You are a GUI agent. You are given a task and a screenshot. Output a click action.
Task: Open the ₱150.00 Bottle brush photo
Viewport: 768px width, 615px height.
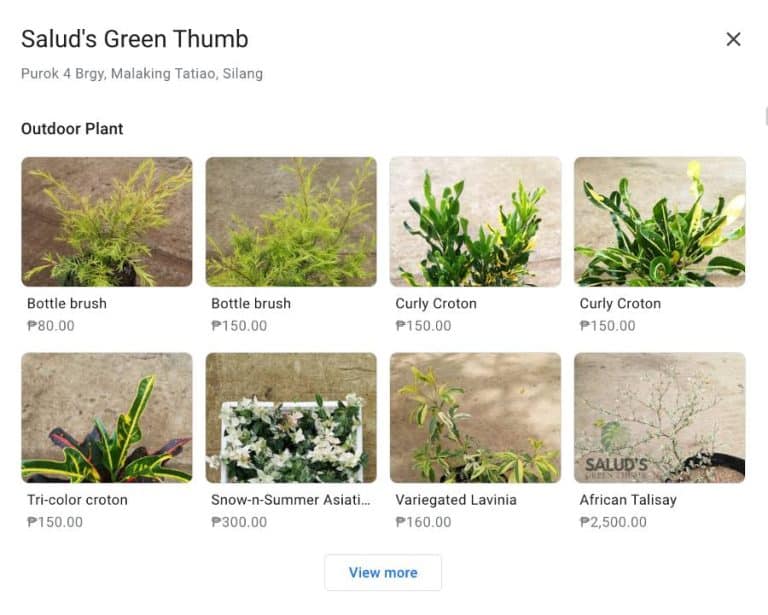pos(291,222)
